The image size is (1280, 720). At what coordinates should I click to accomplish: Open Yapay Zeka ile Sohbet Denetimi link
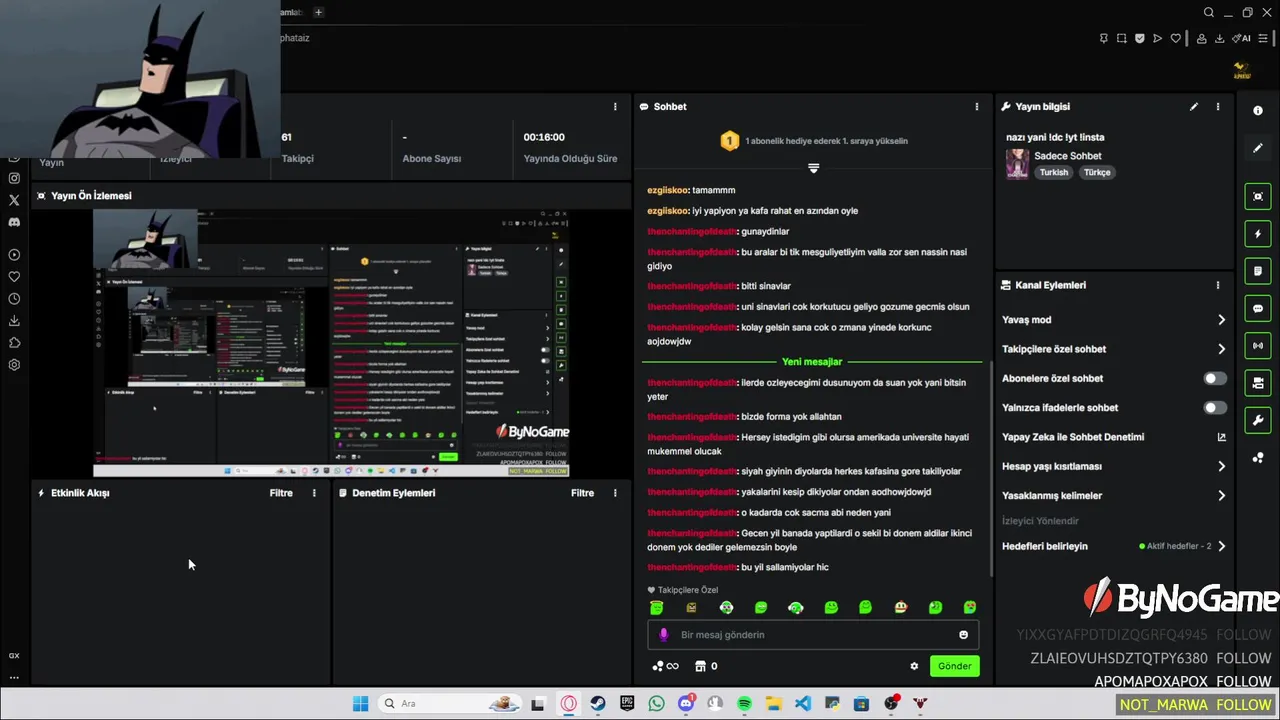(x=1114, y=437)
